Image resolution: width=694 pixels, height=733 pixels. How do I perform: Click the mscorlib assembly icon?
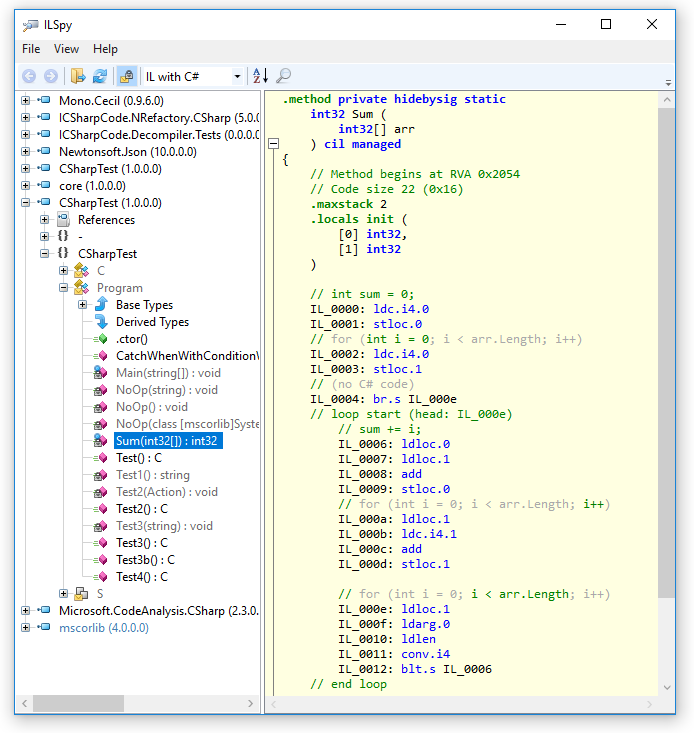pos(44,627)
